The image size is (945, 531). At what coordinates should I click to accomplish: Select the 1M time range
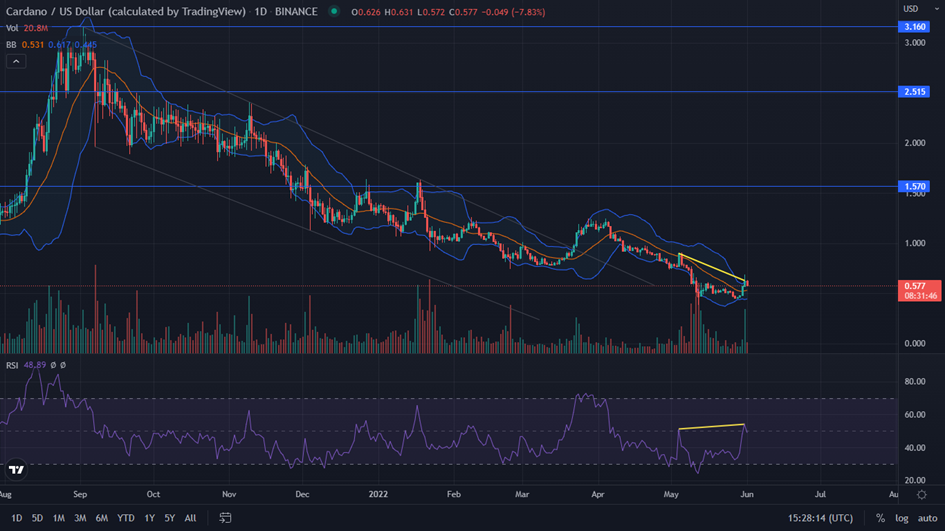pyautogui.click(x=58, y=518)
